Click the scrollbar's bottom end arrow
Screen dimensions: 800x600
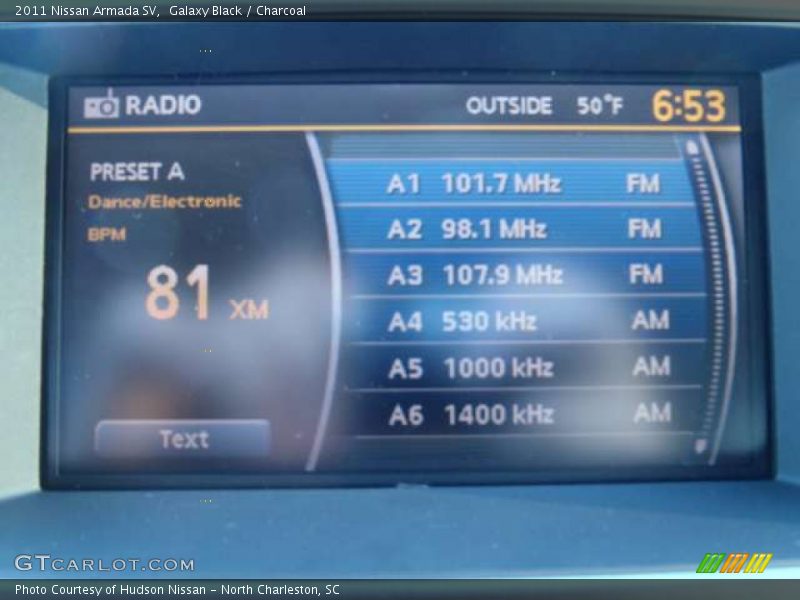pos(700,446)
